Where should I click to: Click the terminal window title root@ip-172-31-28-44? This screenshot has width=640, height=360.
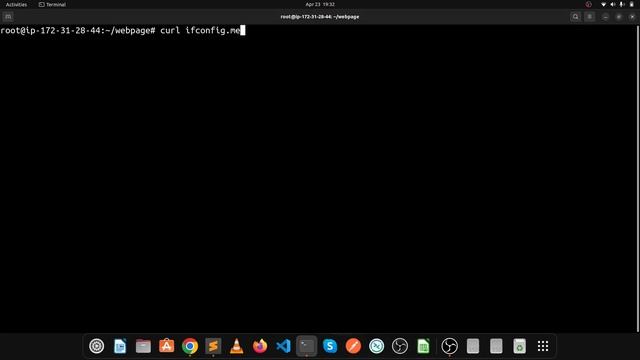tap(320, 17)
